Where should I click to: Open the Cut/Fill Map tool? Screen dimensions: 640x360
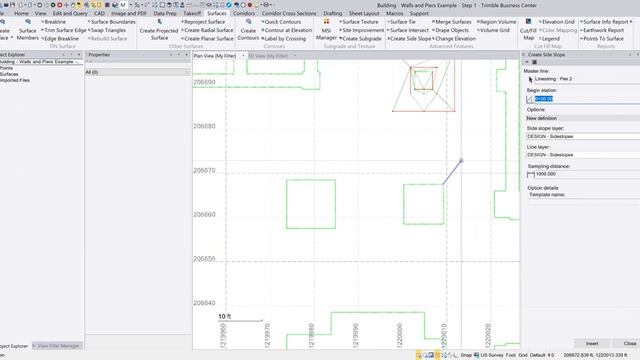point(528,30)
